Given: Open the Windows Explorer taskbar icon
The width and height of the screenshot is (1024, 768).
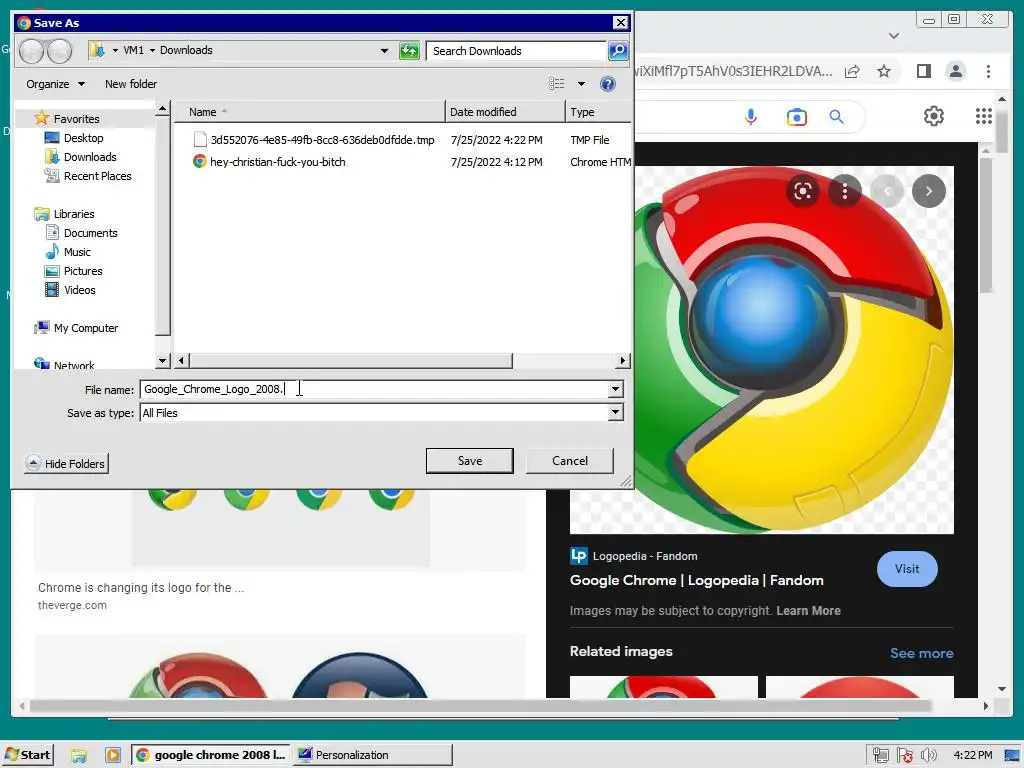Looking at the screenshot, I should pyautogui.click(x=79, y=756).
